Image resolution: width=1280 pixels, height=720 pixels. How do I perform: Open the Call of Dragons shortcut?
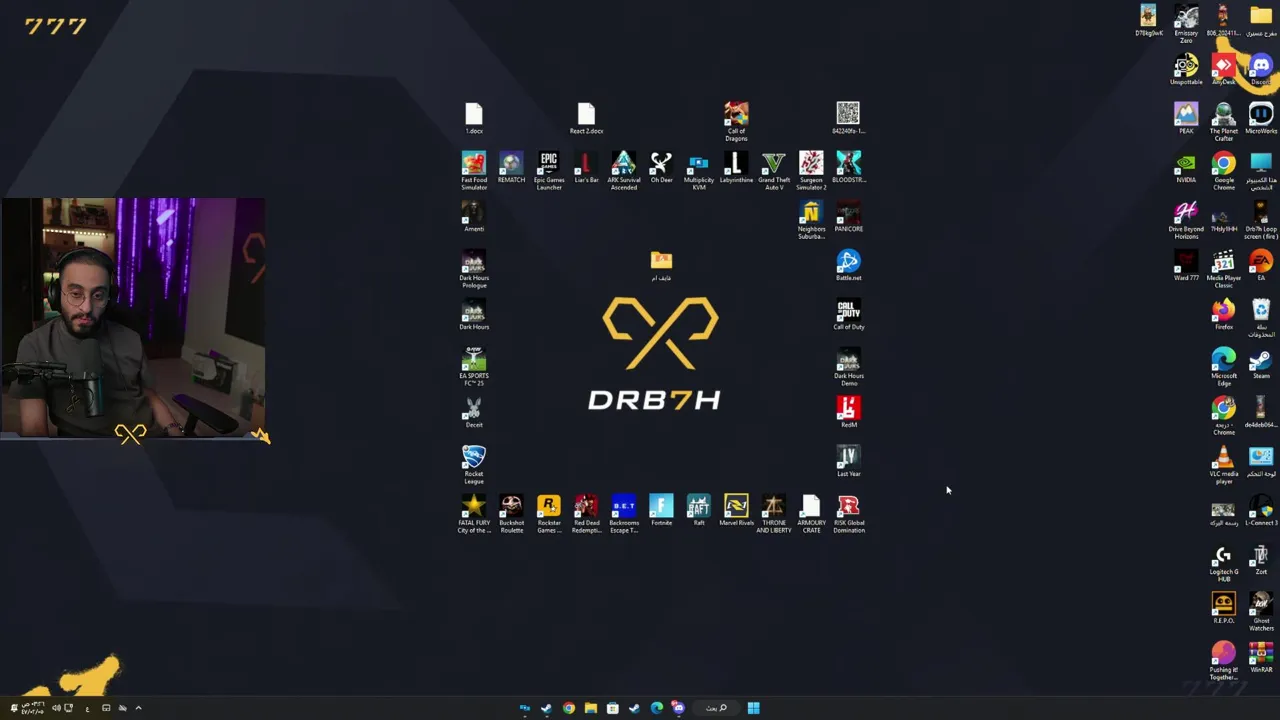[736, 121]
